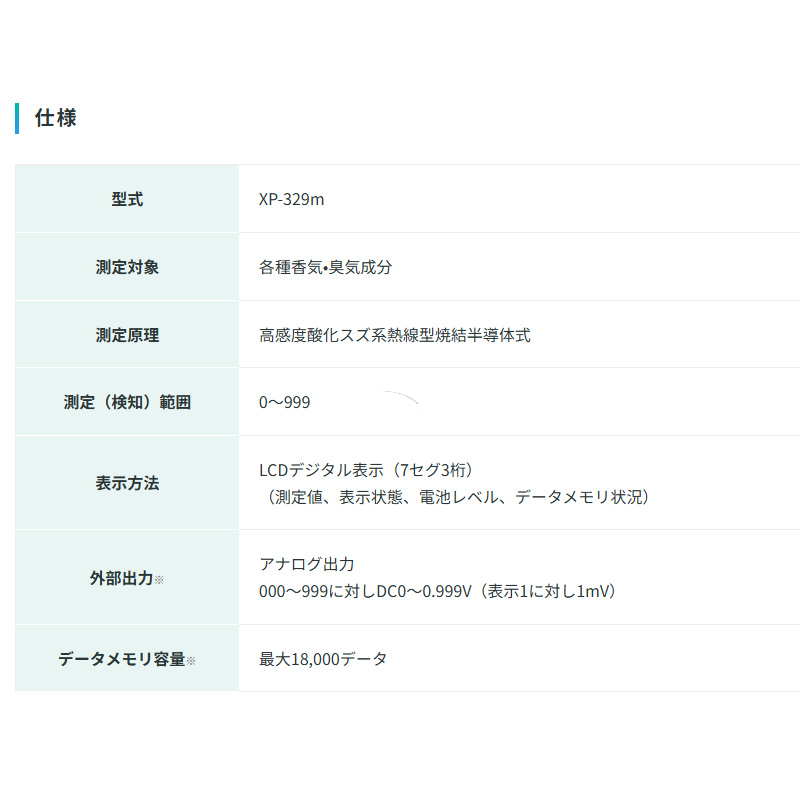
Task: Select the 外部出力 label text
Action: 121,578
